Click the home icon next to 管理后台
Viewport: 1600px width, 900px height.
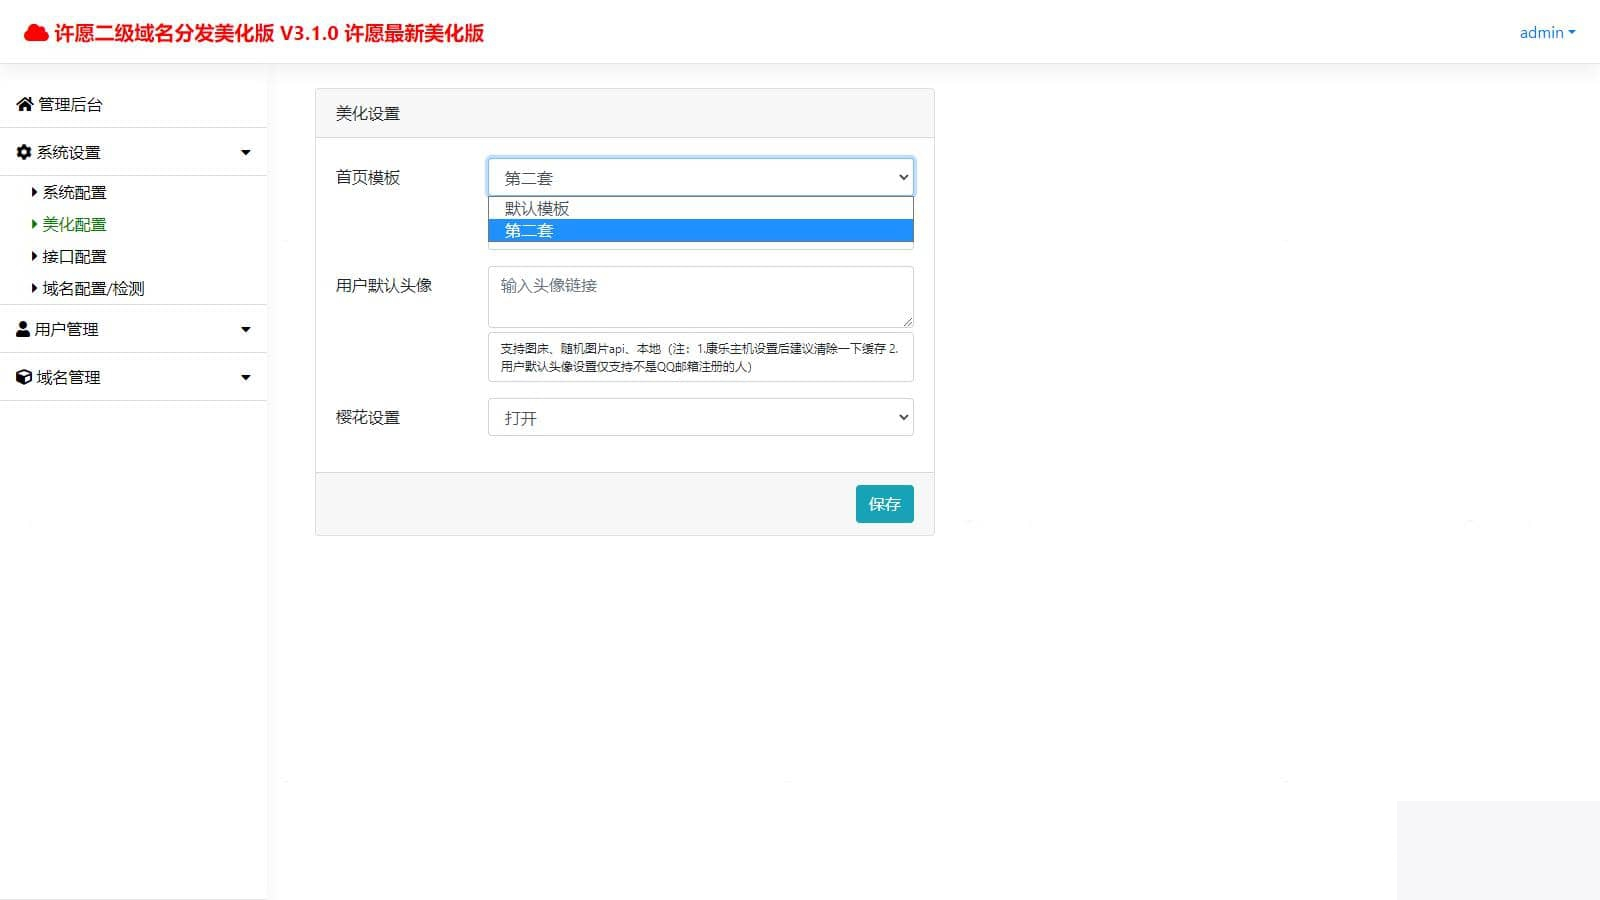[x=23, y=103]
